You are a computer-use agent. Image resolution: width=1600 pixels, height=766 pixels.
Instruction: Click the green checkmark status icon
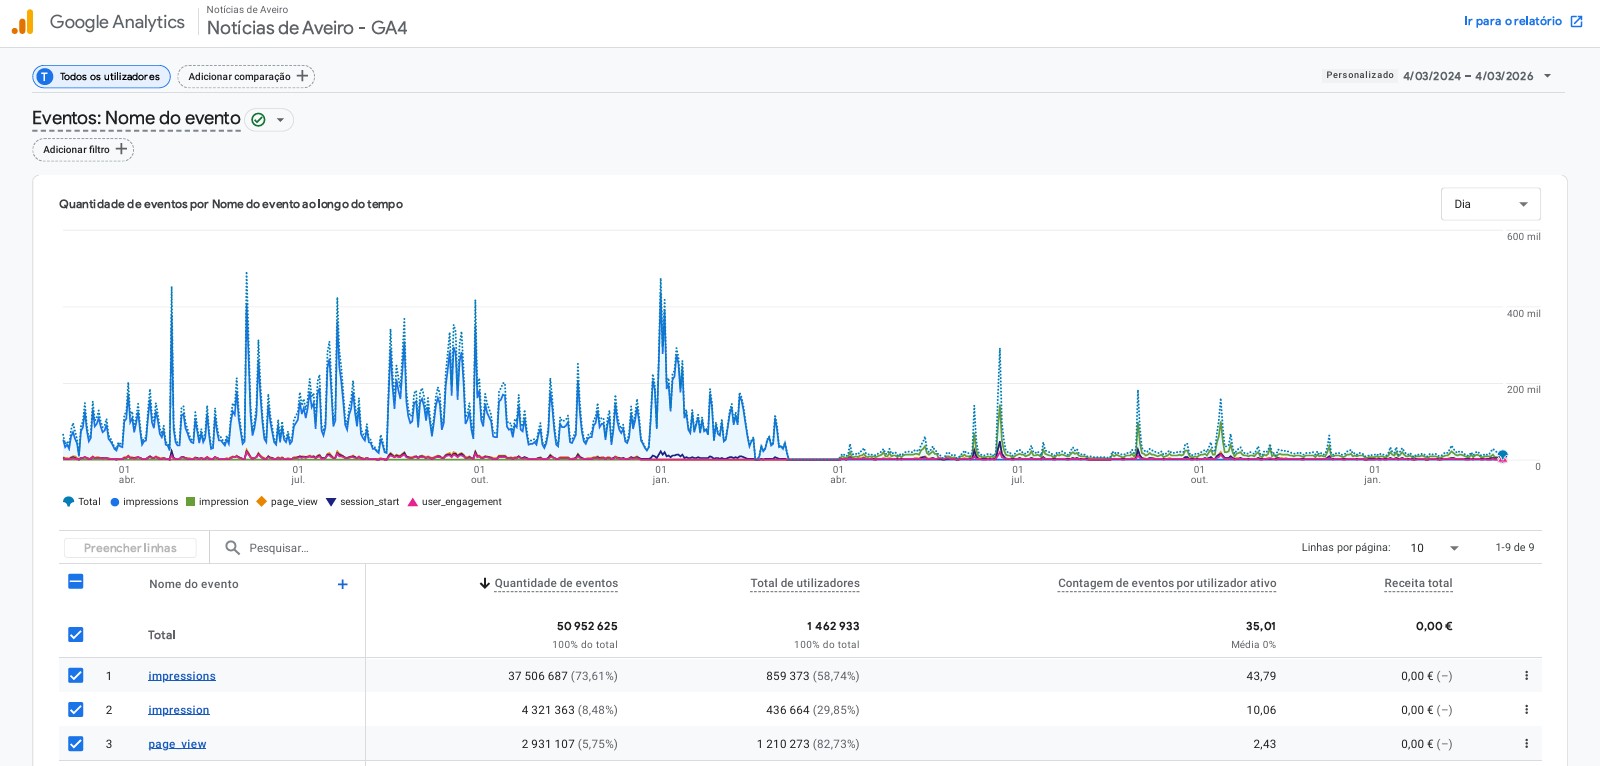click(x=258, y=120)
